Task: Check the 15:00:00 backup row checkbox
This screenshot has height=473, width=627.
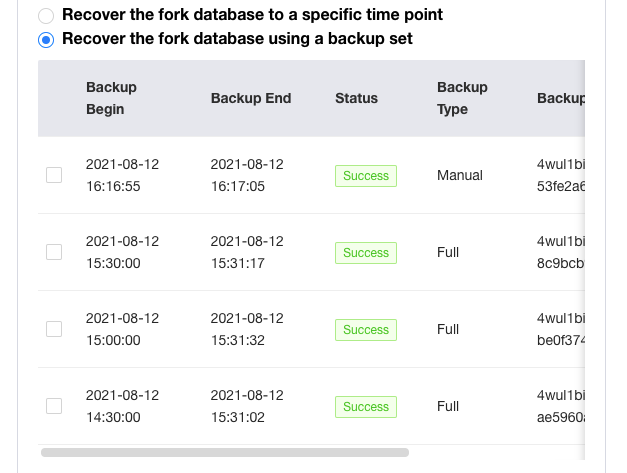Action: point(54,329)
